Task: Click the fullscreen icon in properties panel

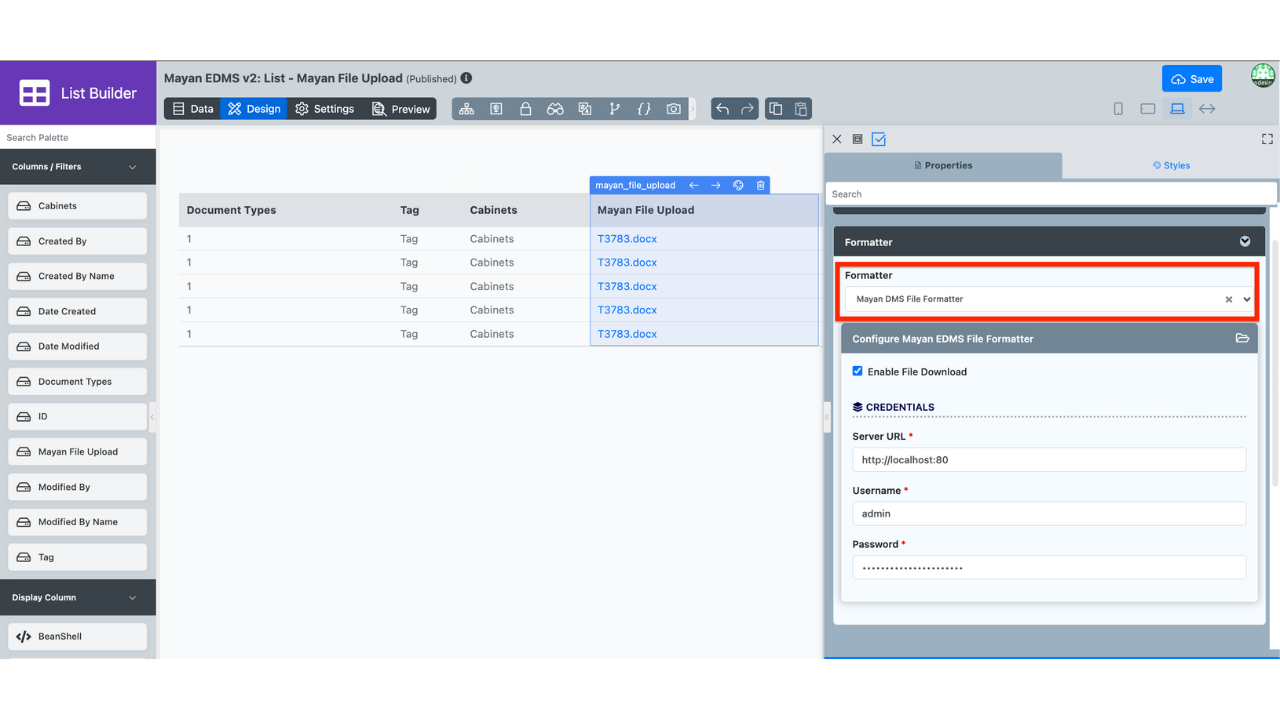Action: point(1267,140)
